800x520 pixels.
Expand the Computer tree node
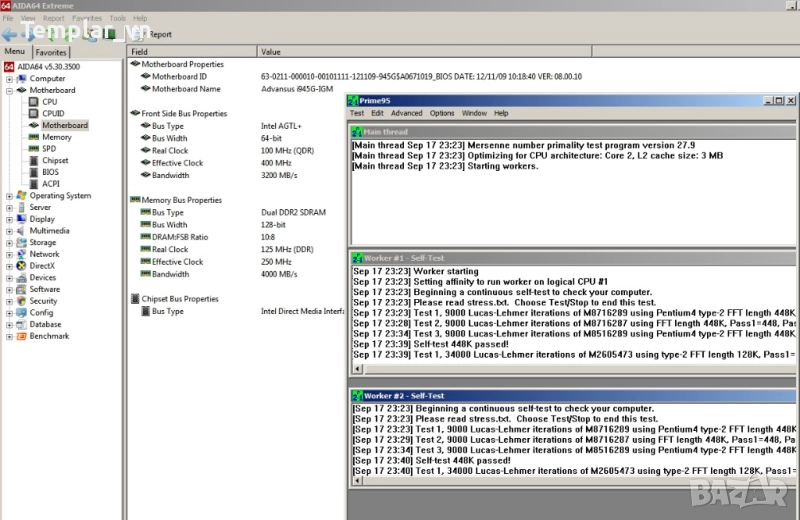click(10, 78)
